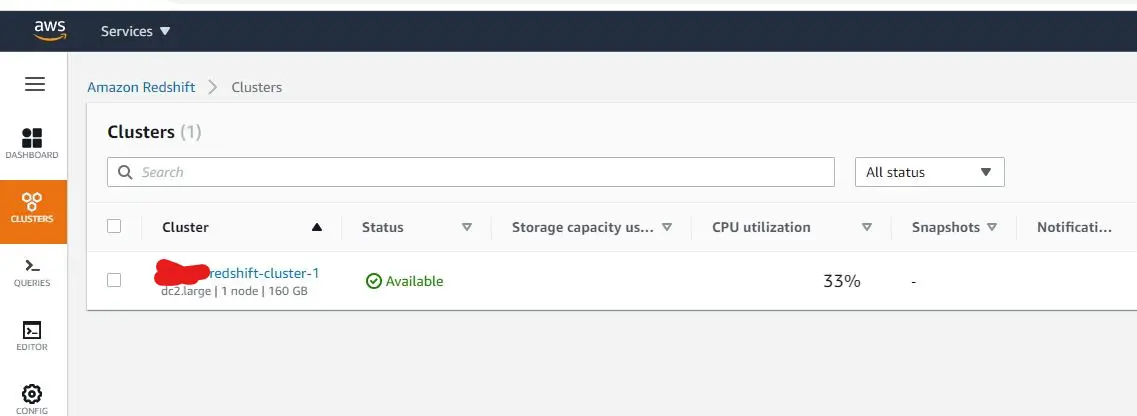Image resolution: width=1137 pixels, height=416 pixels.
Task: Open the All status filter dropdown
Action: (x=930, y=172)
